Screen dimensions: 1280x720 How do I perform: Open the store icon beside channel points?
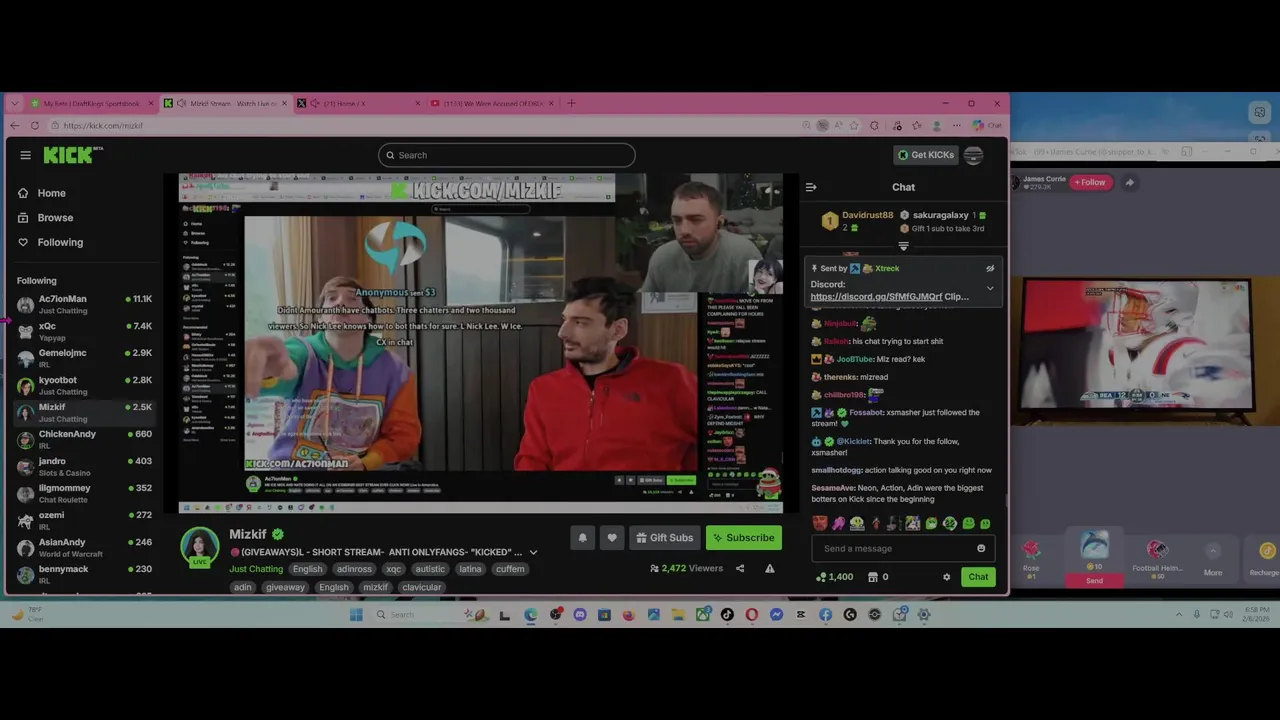[x=872, y=577]
